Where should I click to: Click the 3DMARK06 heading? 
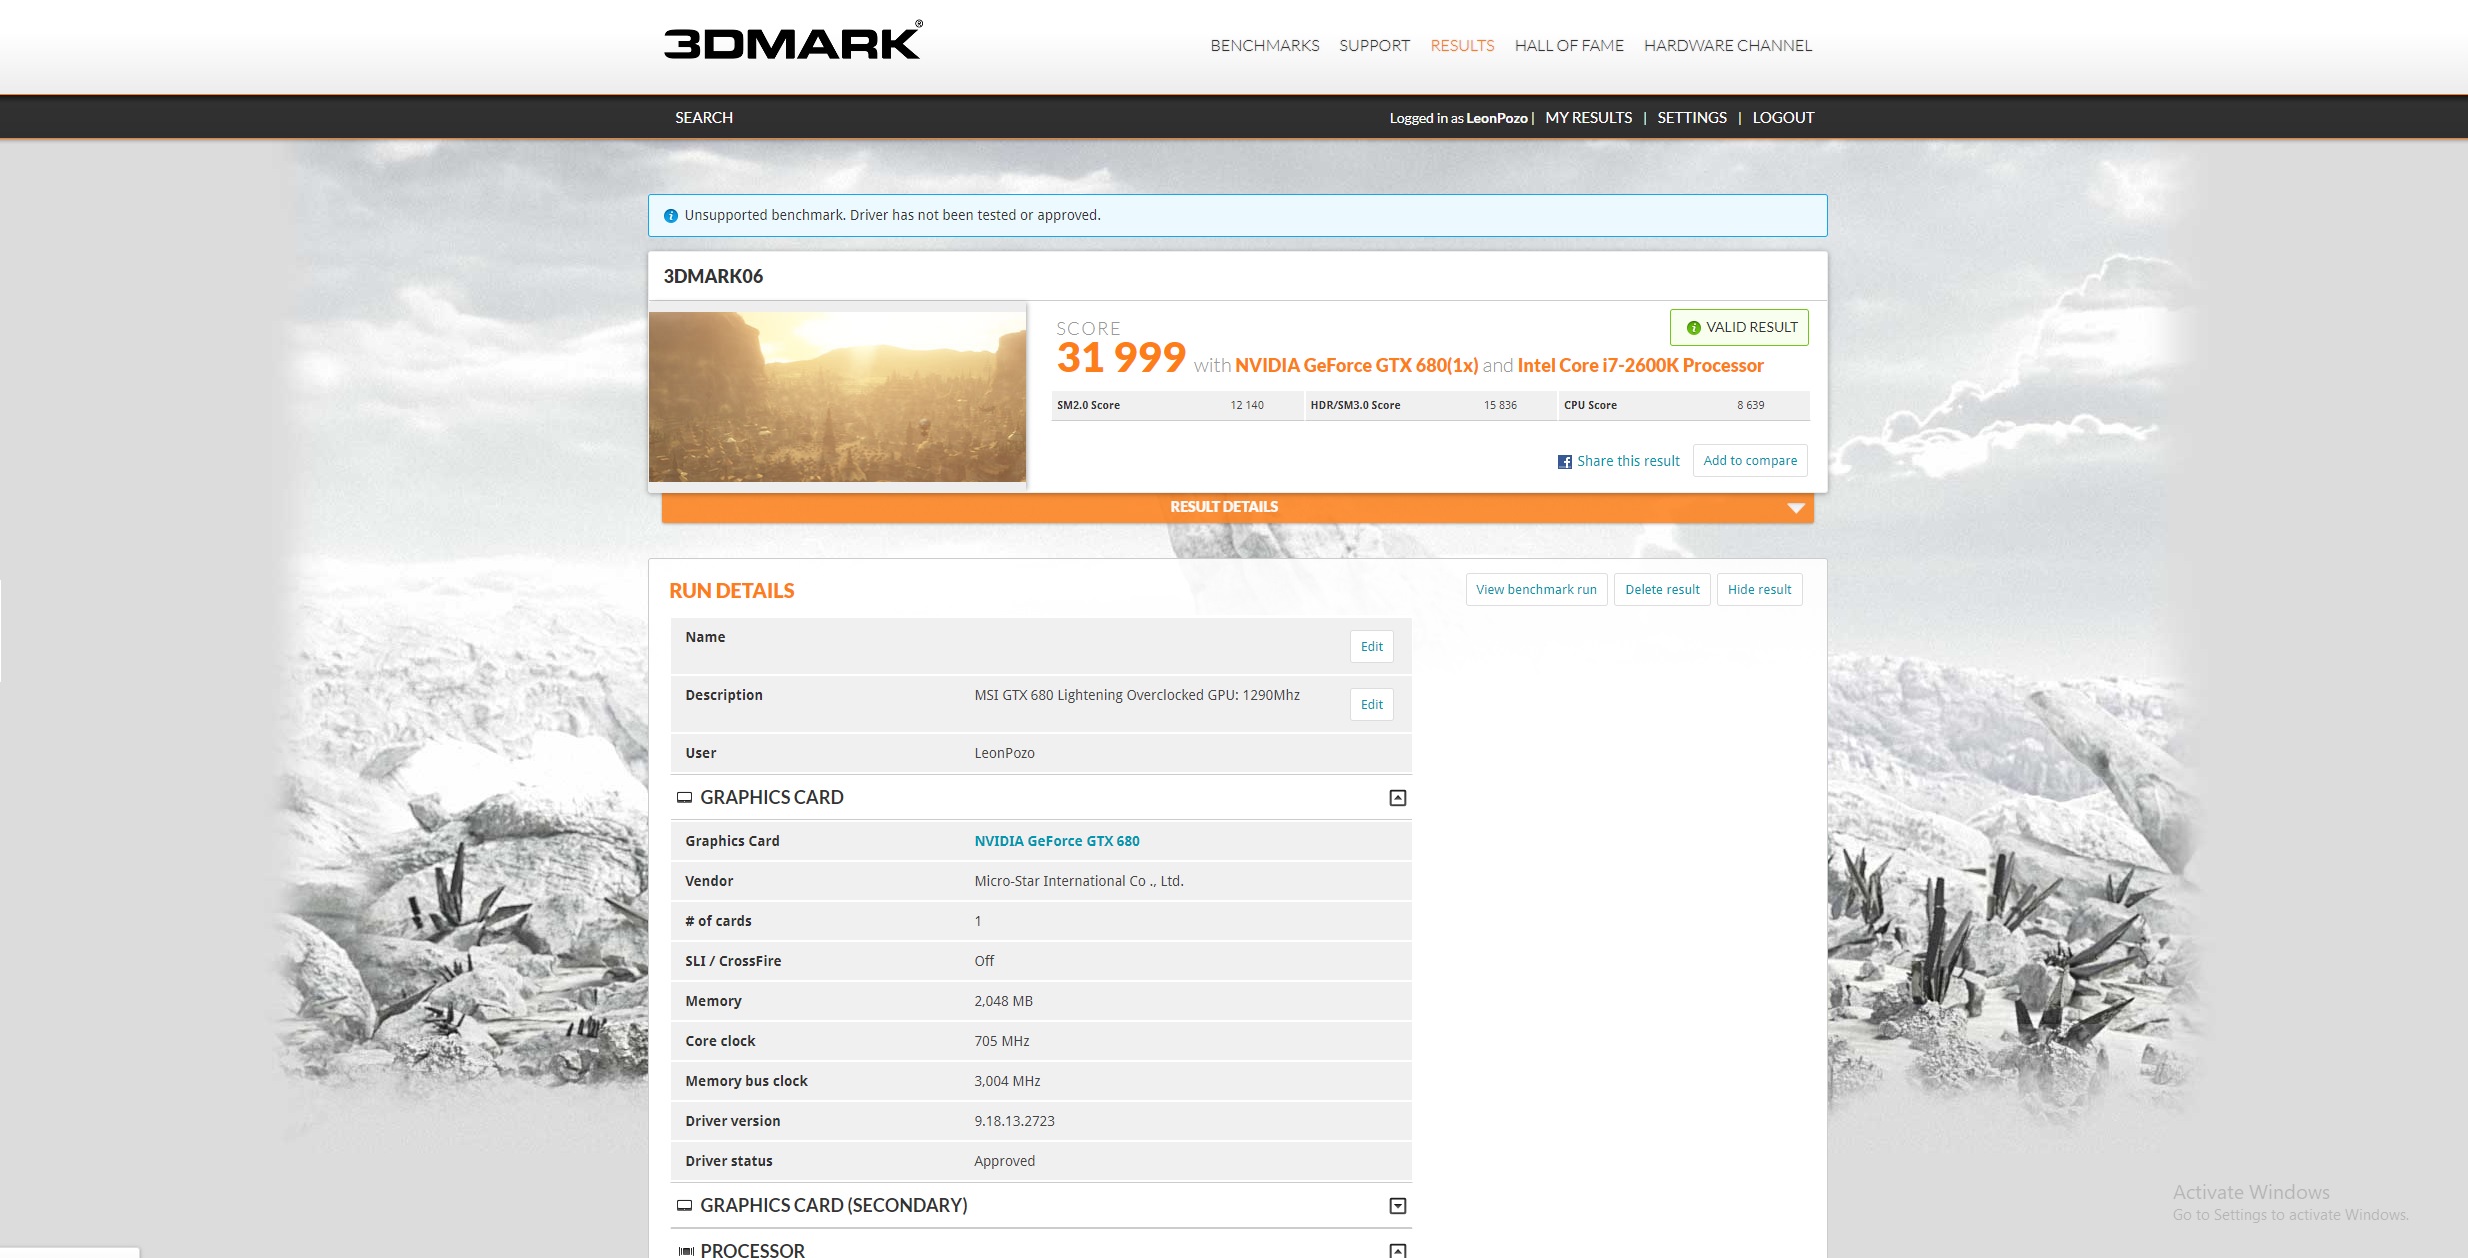[713, 277]
